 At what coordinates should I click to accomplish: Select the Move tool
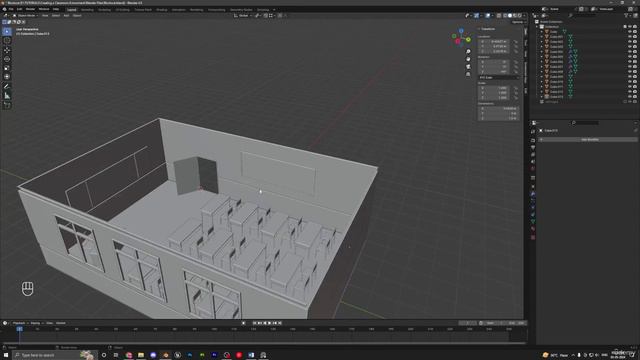click(x=7, y=50)
